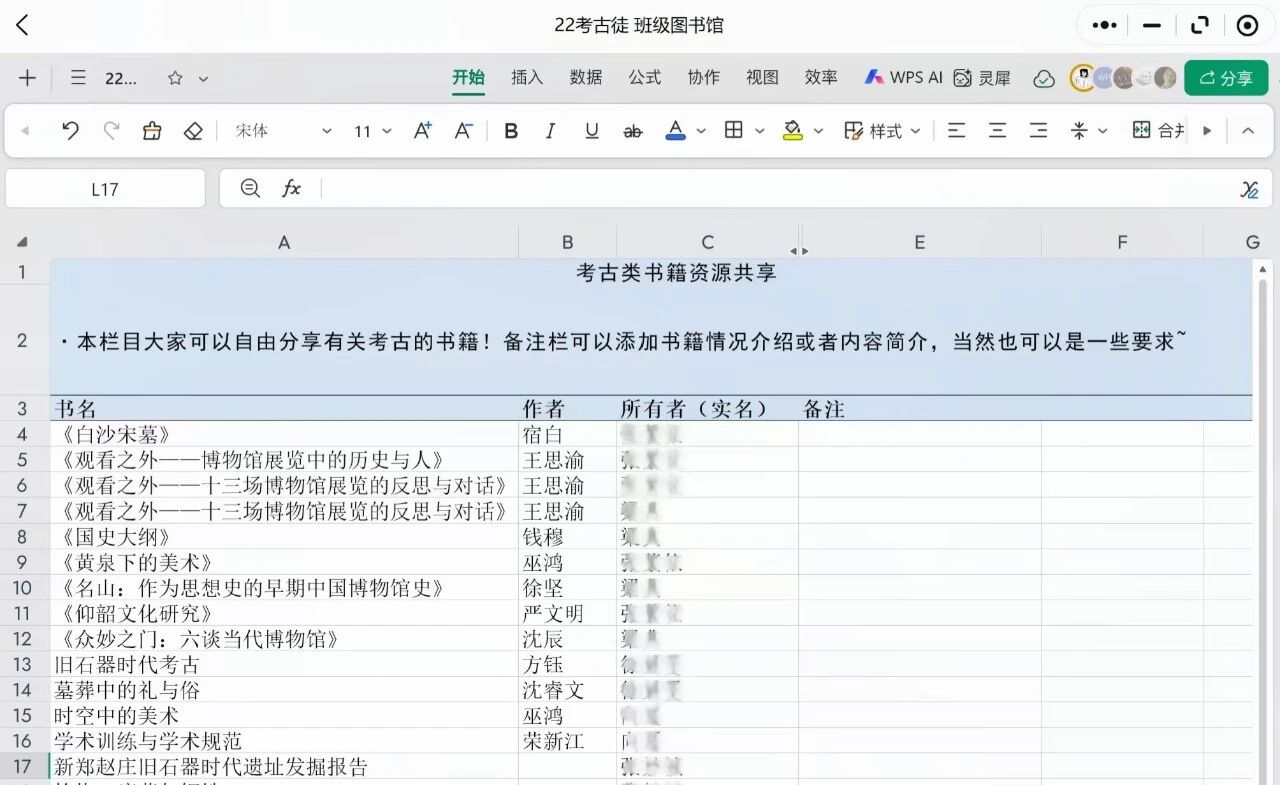Open the font size 11 dropdown
Screen dimensions: 1280x785
tap(372, 131)
